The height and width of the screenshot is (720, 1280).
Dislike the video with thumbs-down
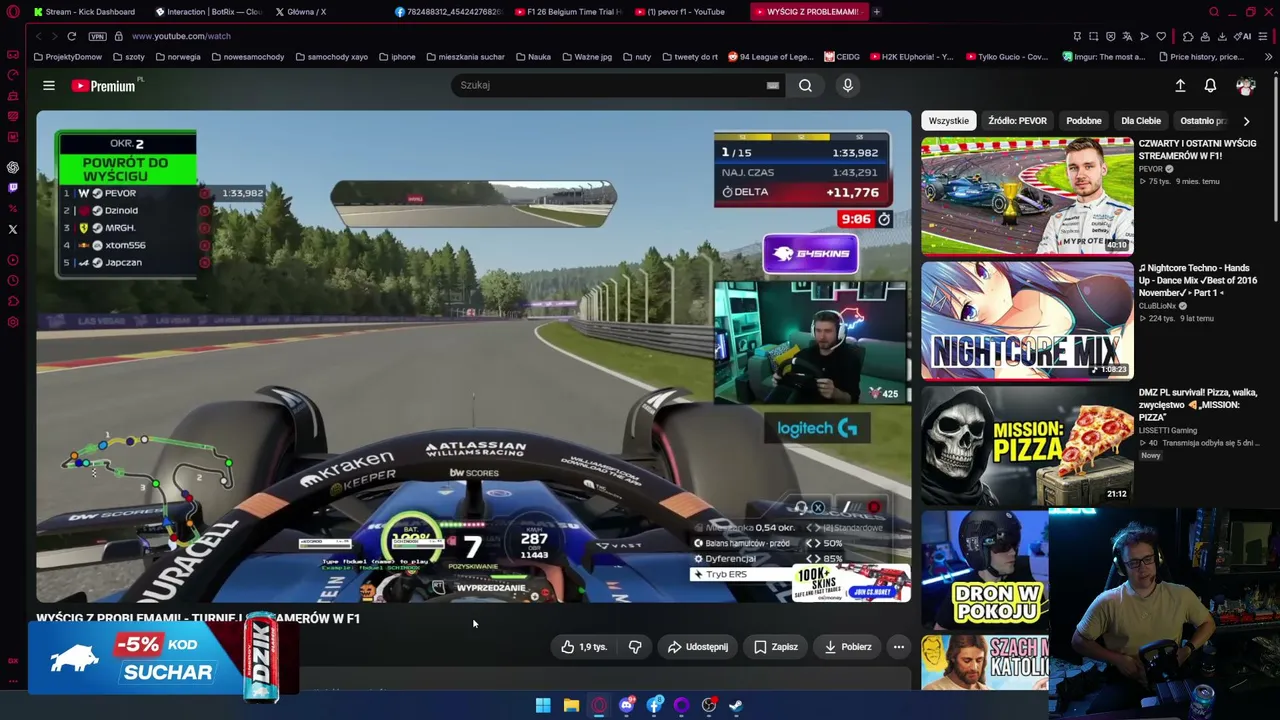pyautogui.click(x=635, y=647)
